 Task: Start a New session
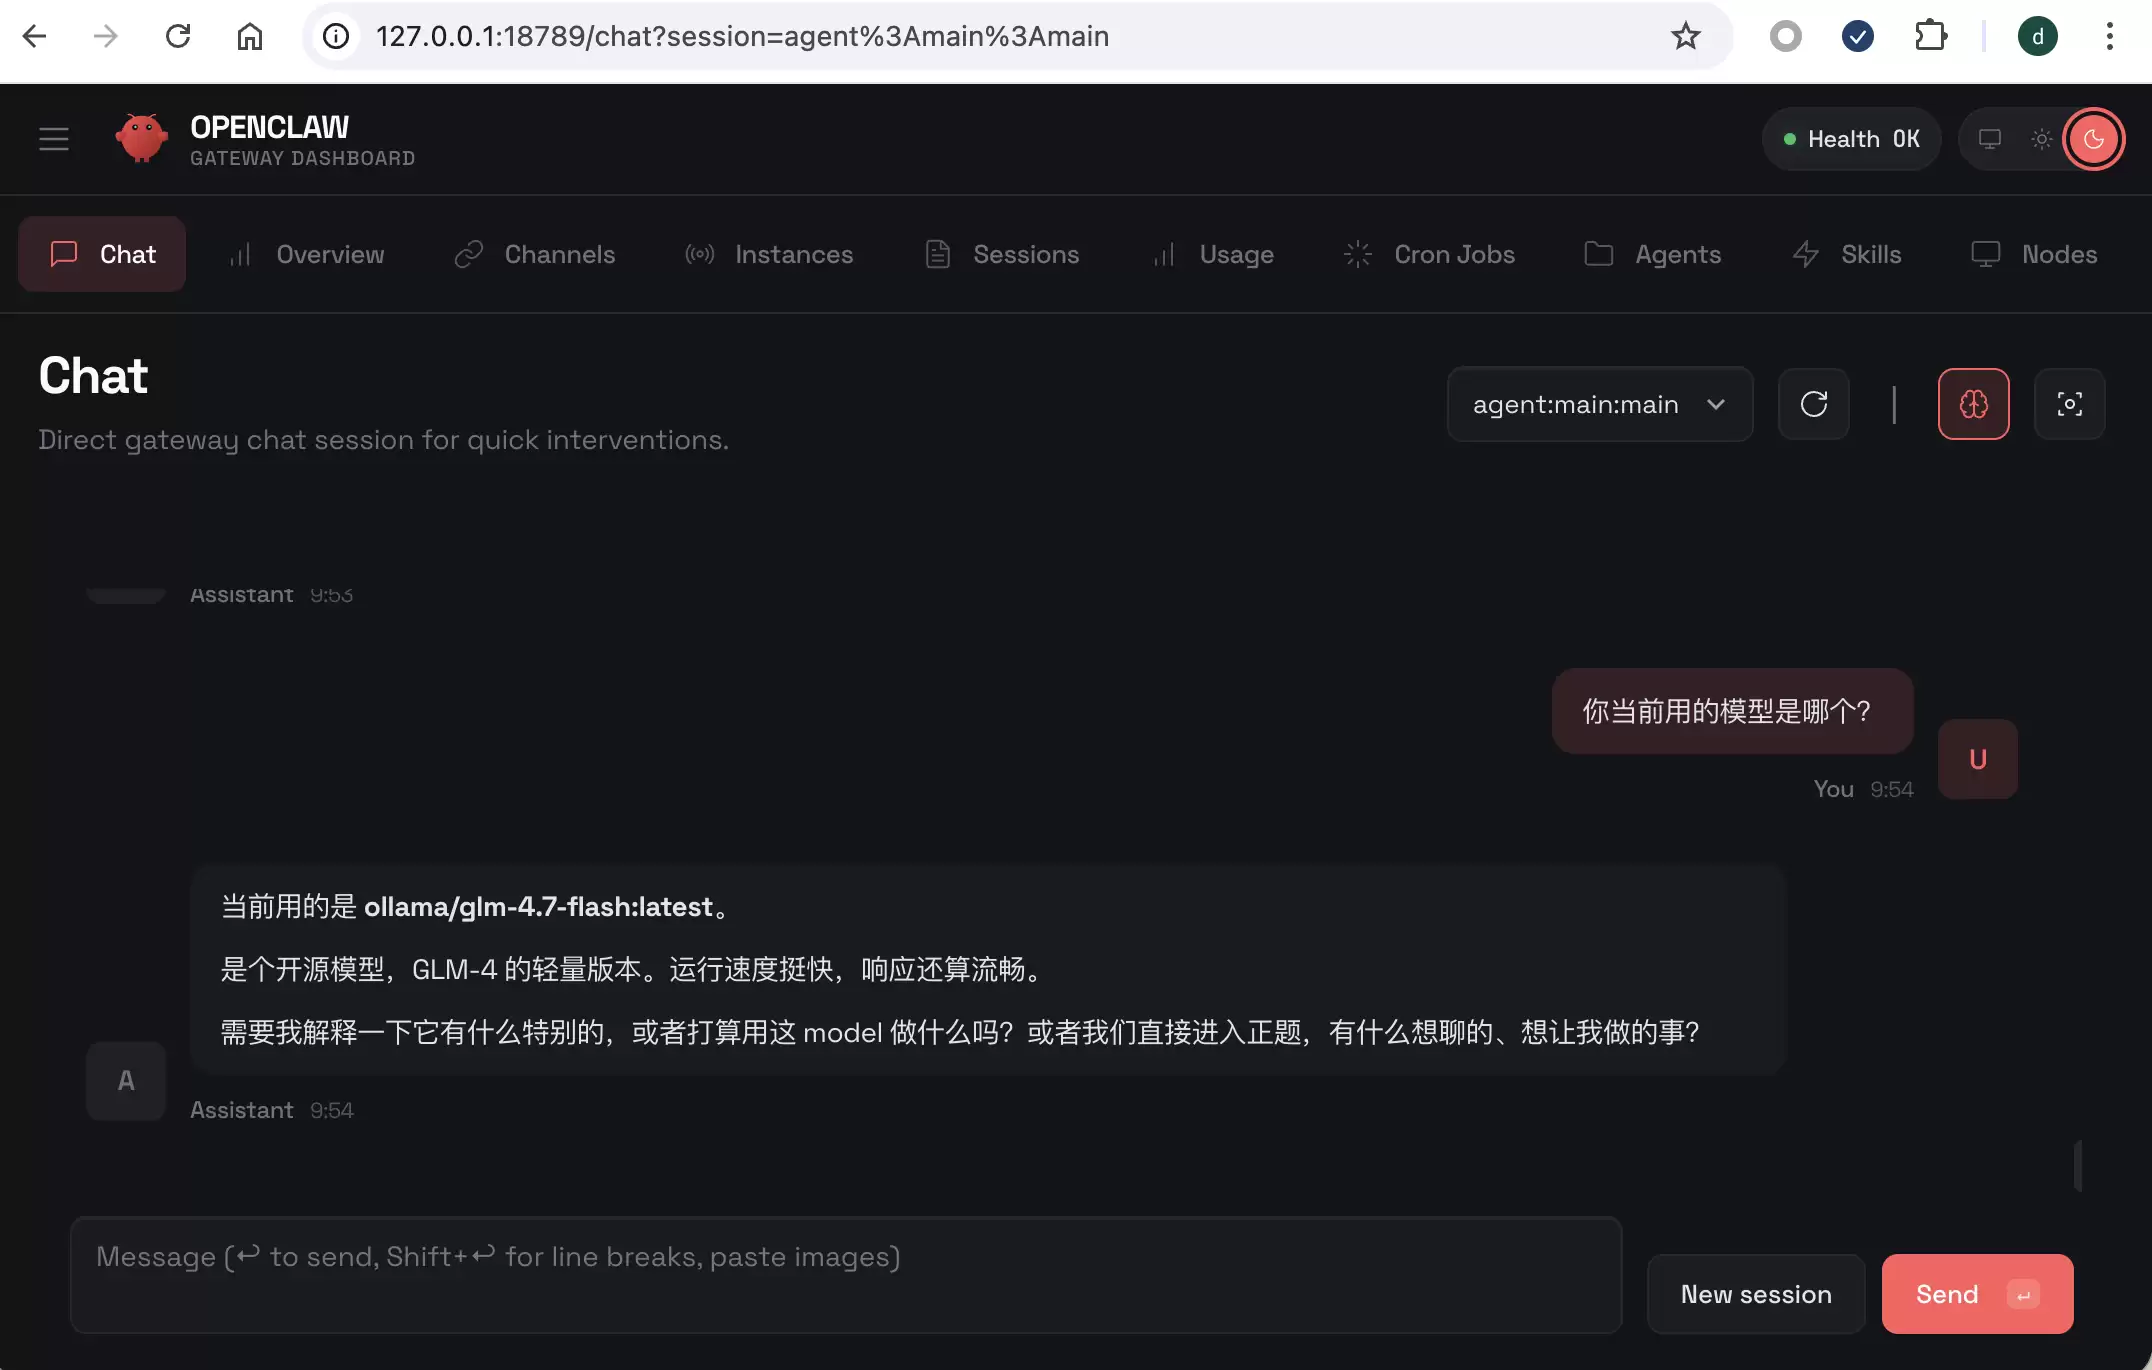click(1755, 1293)
